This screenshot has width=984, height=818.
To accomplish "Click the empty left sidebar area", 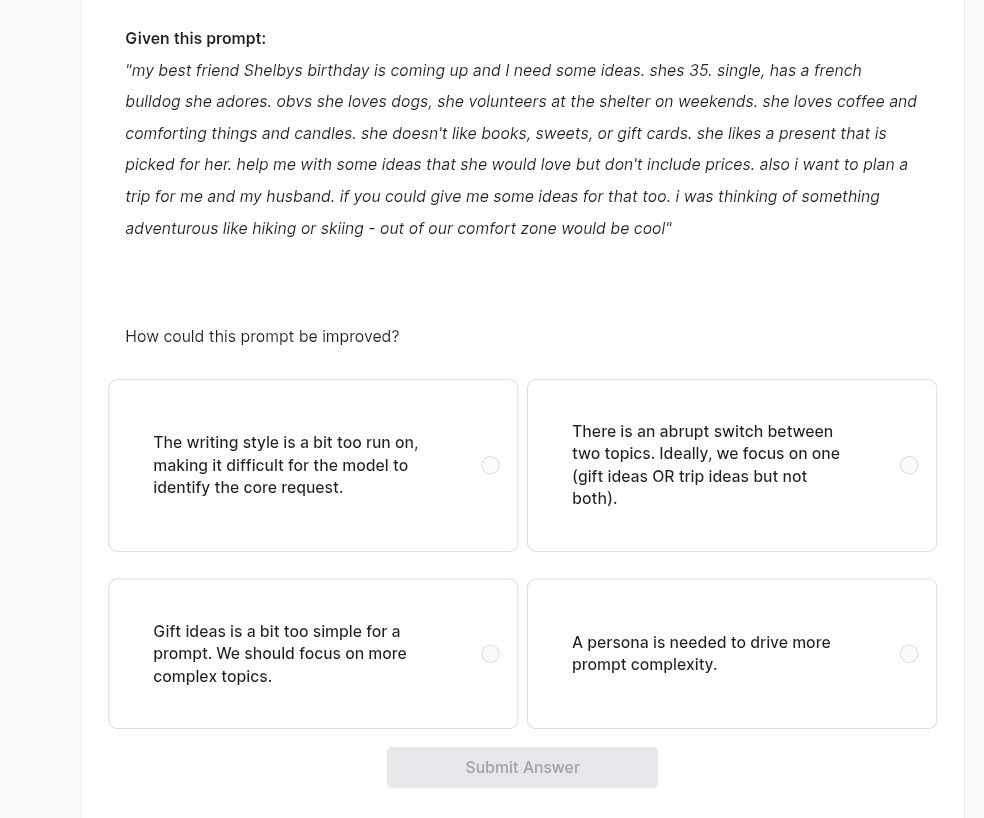I will pyautogui.click(x=40, y=400).
